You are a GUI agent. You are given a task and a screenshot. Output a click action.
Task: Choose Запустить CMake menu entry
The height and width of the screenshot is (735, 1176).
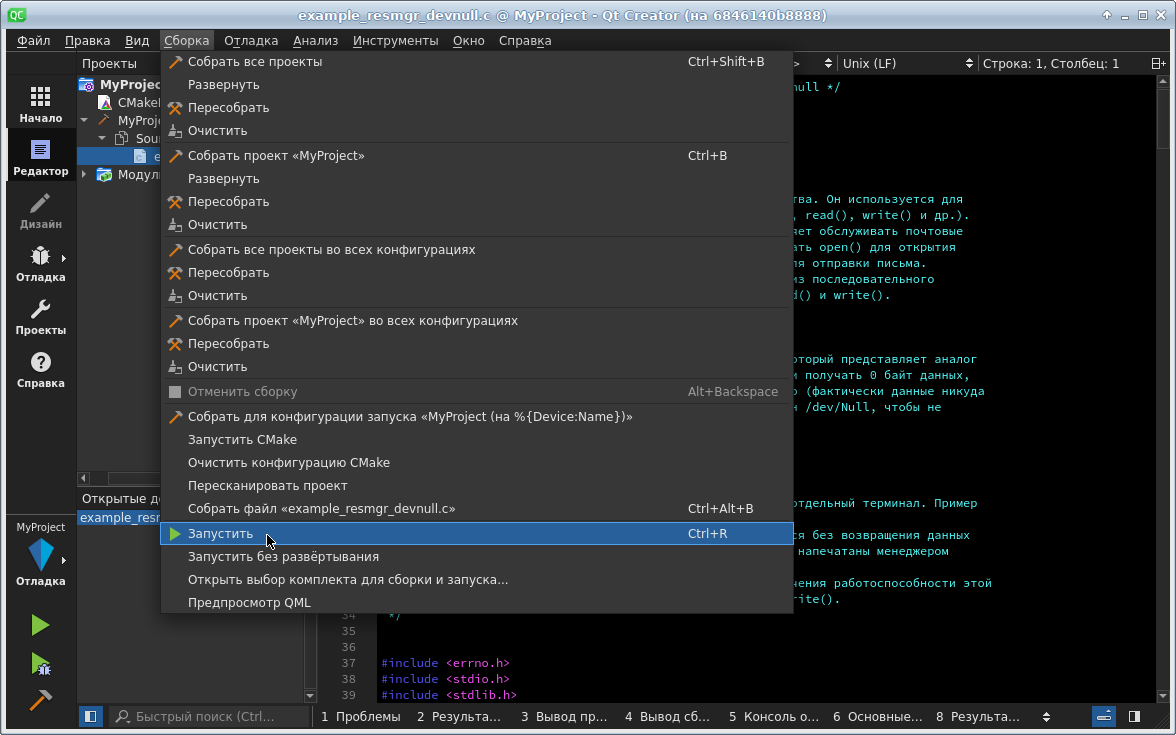pyautogui.click(x=242, y=440)
